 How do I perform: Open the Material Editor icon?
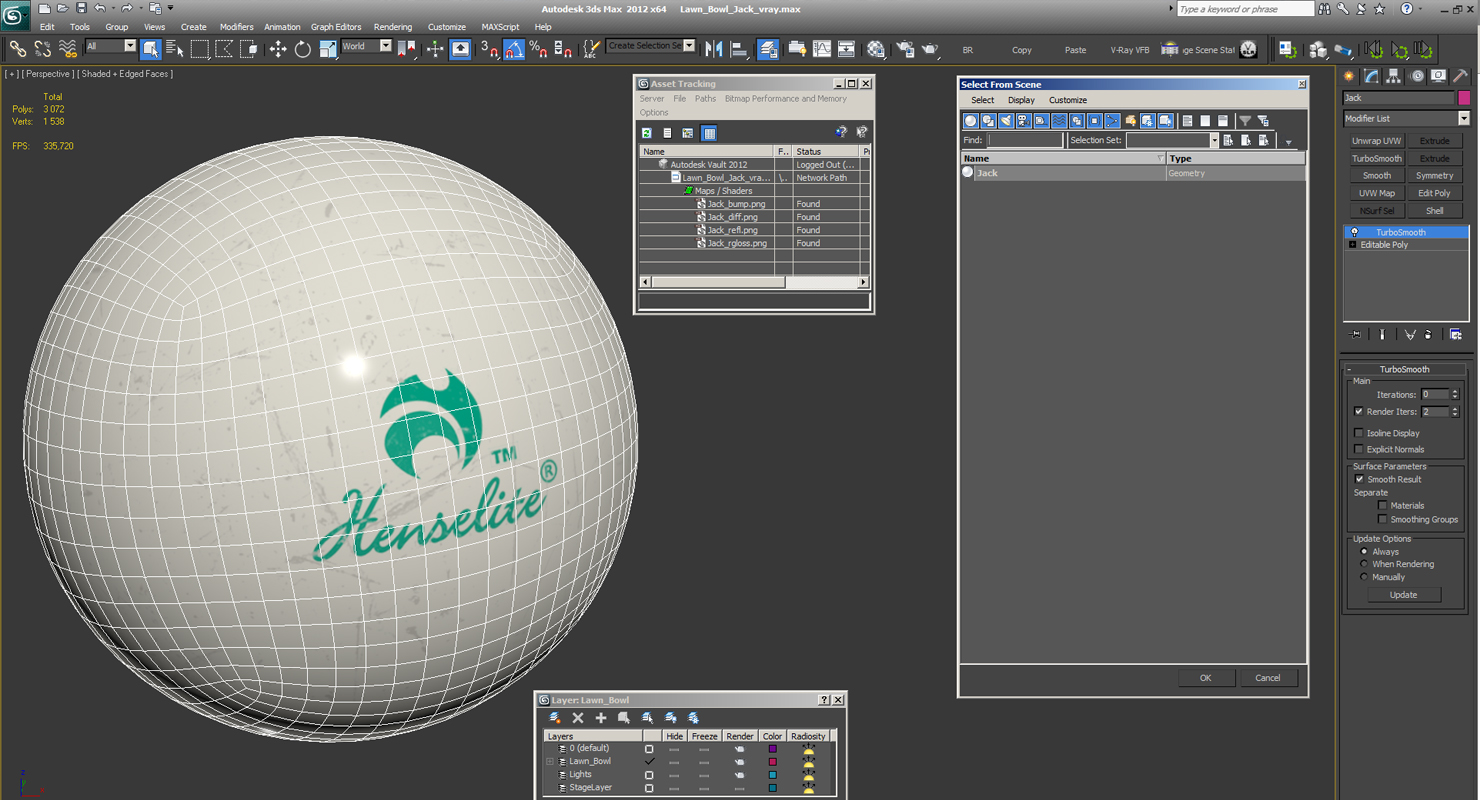click(876, 49)
